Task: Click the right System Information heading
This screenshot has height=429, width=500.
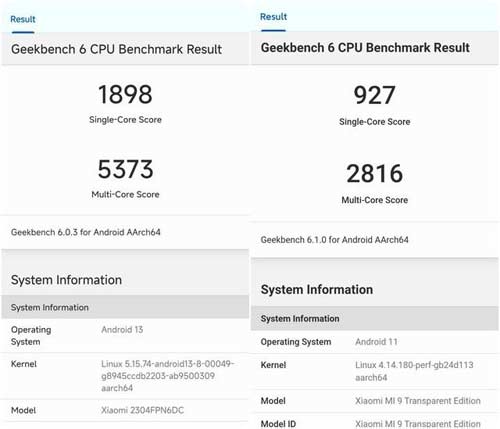Action: [x=317, y=290]
